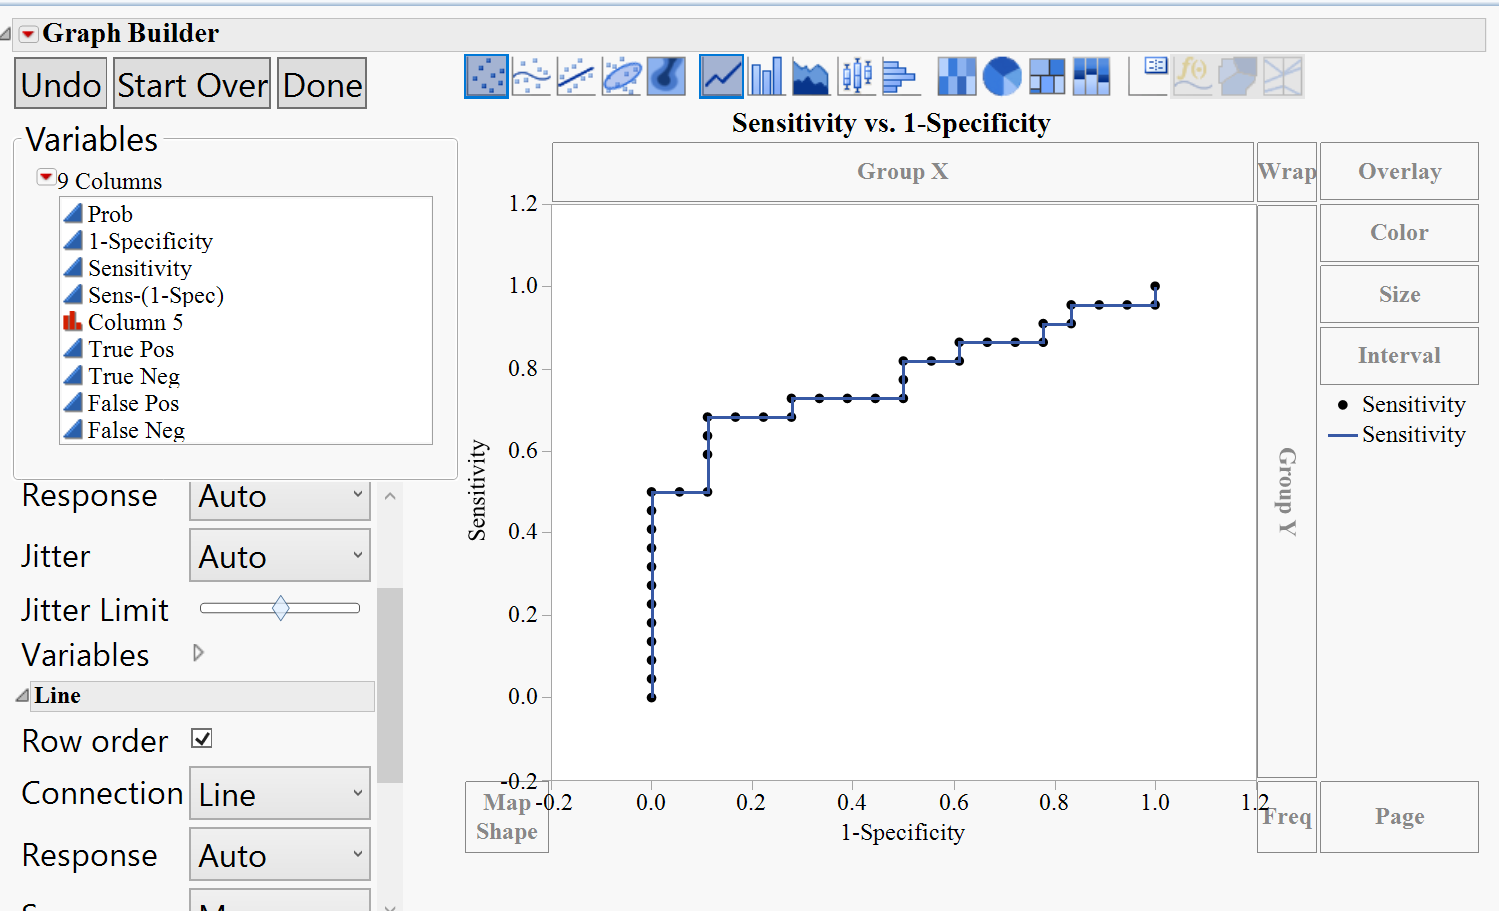Expand the Variables disclosure arrow
Image resolution: width=1499 pixels, height=911 pixels.
pyautogui.click(x=197, y=653)
